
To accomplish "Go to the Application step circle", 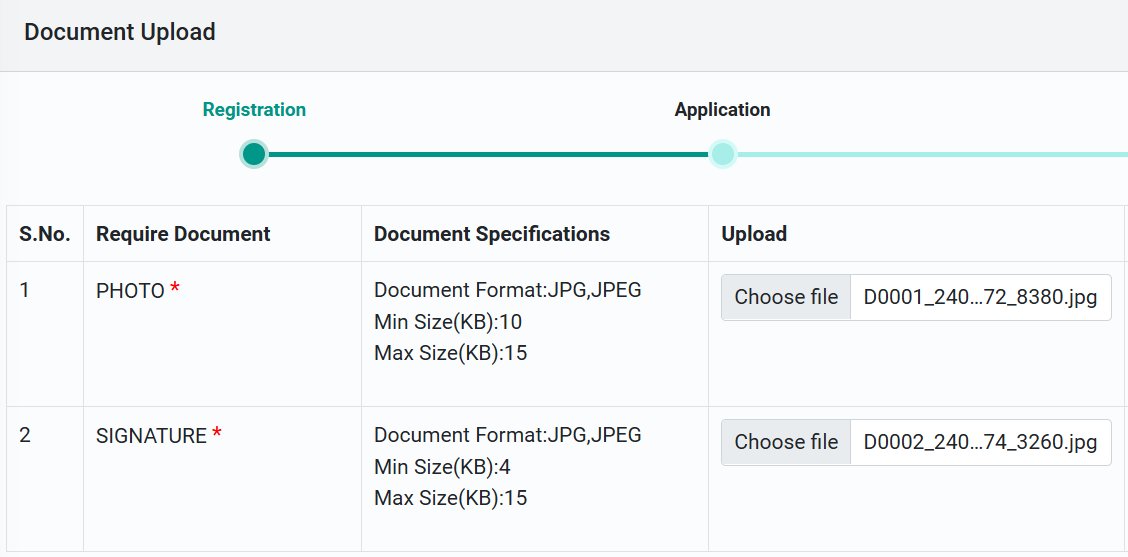I will tap(722, 154).
